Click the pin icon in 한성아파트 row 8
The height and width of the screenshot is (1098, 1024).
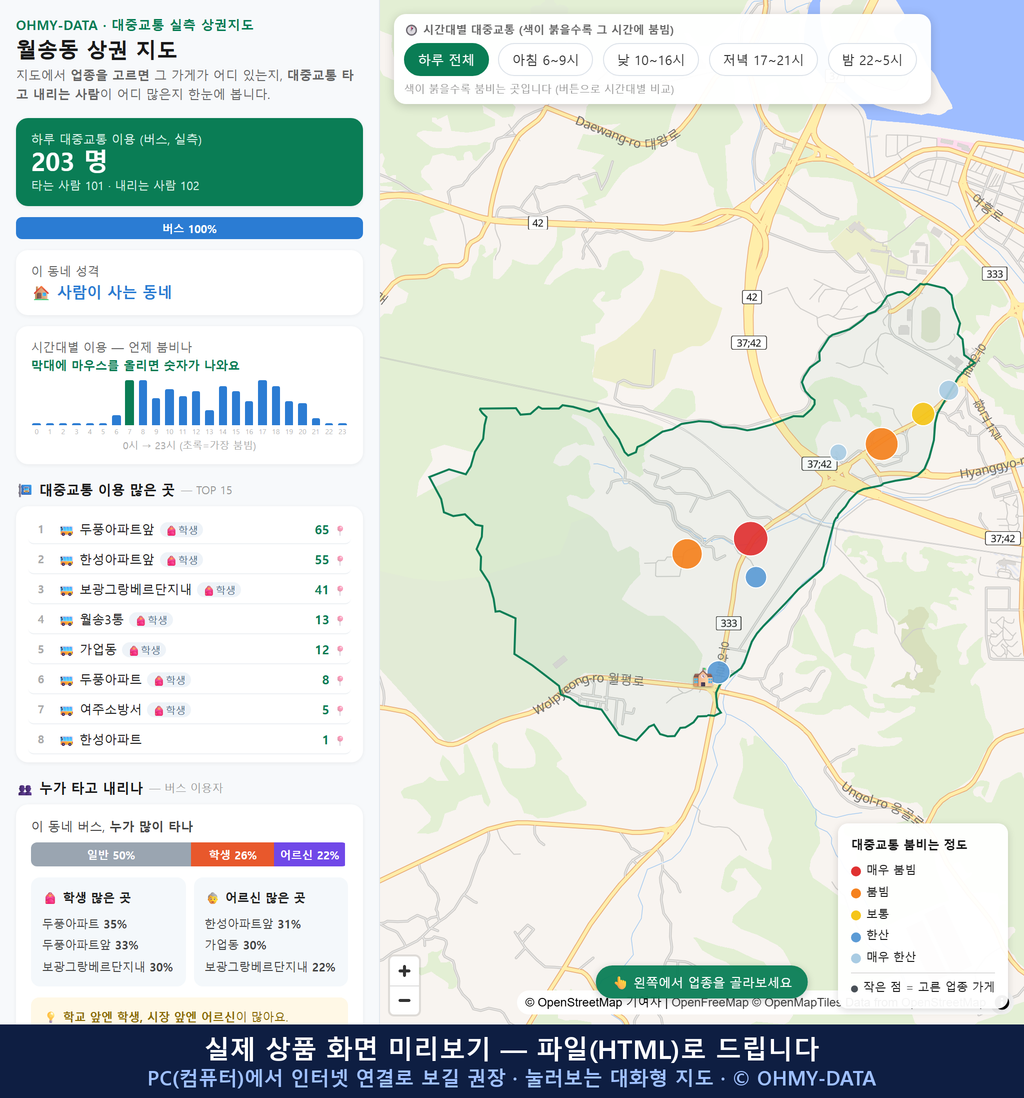coord(340,740)
